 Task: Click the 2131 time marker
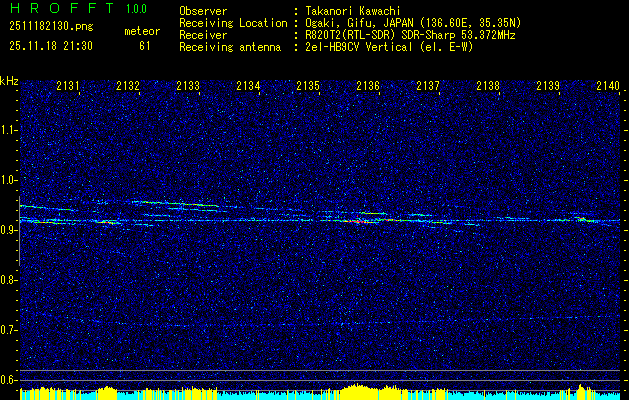[x=68, y=86]
